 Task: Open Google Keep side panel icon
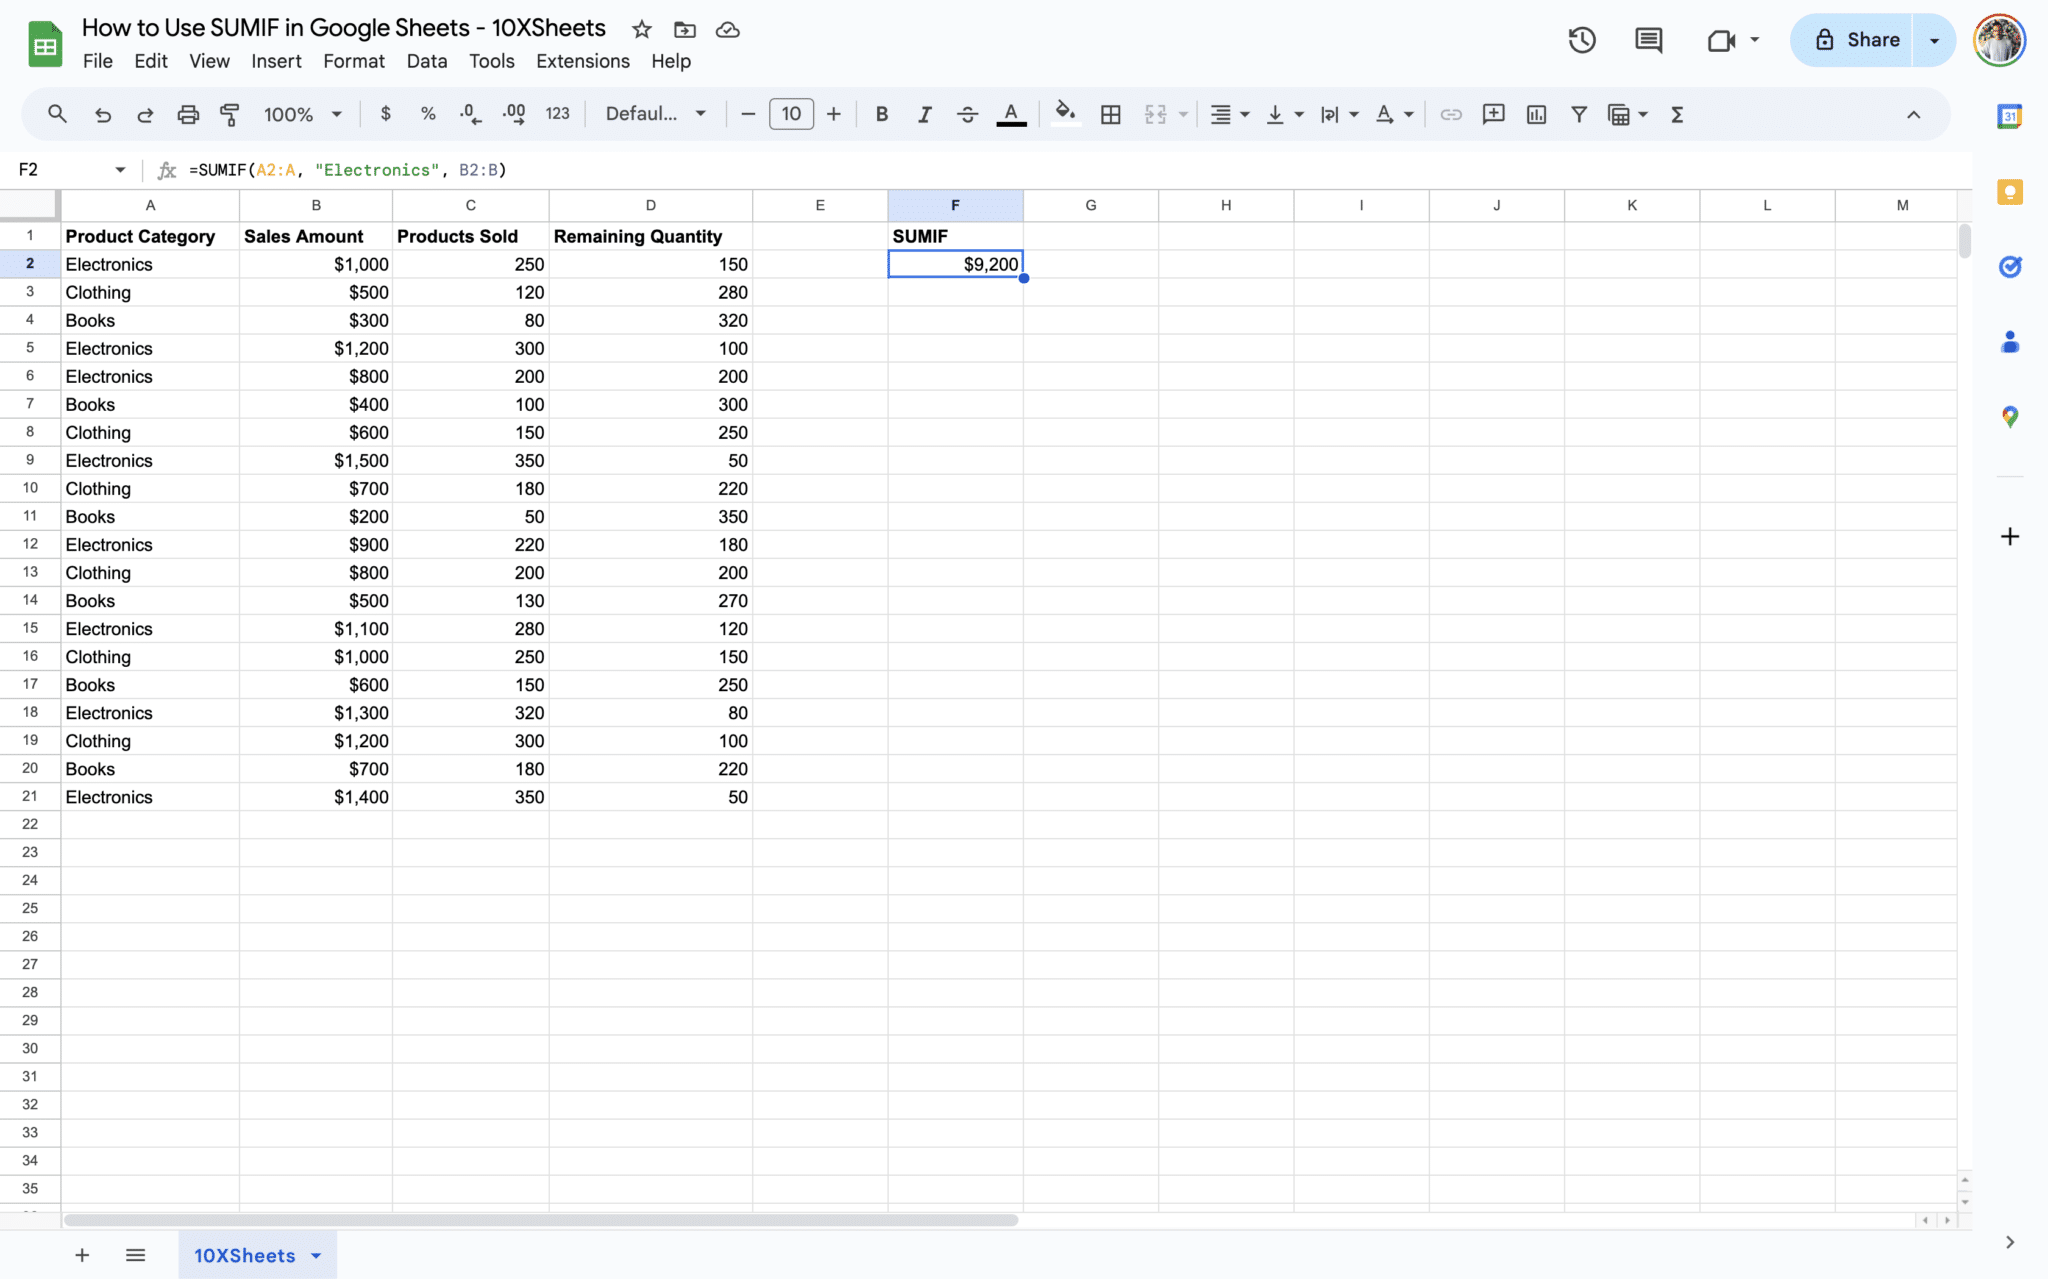[2009, 192]
